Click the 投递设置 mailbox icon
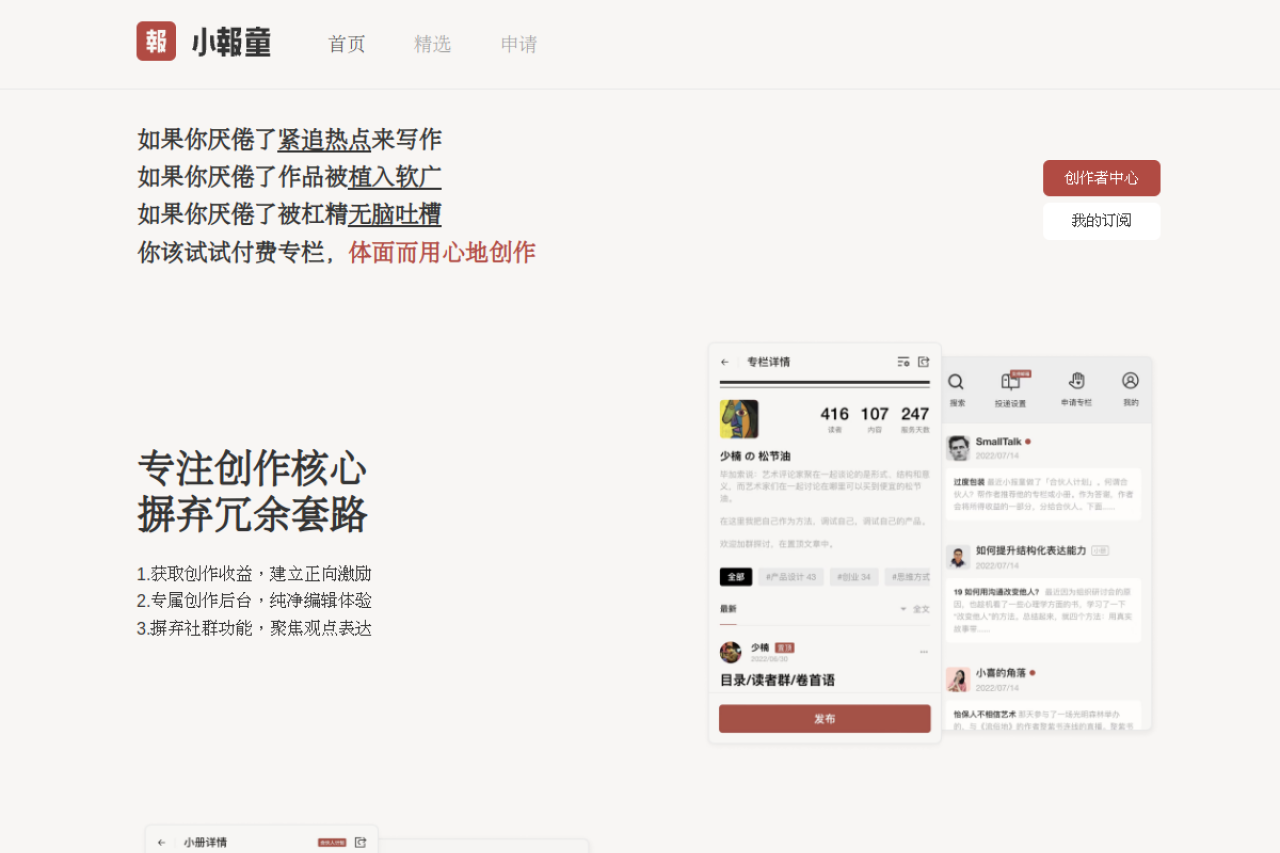This screenshot has height=853, width=1280. [1010, 382]
